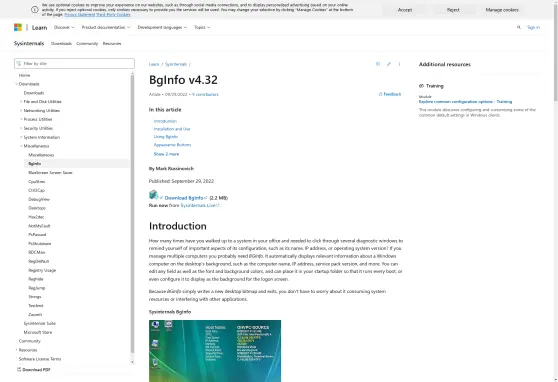The height and width of the screenshot is (382, 558).
Task: Click the BgInfo download package icon
Action: [x=153, y=195]
